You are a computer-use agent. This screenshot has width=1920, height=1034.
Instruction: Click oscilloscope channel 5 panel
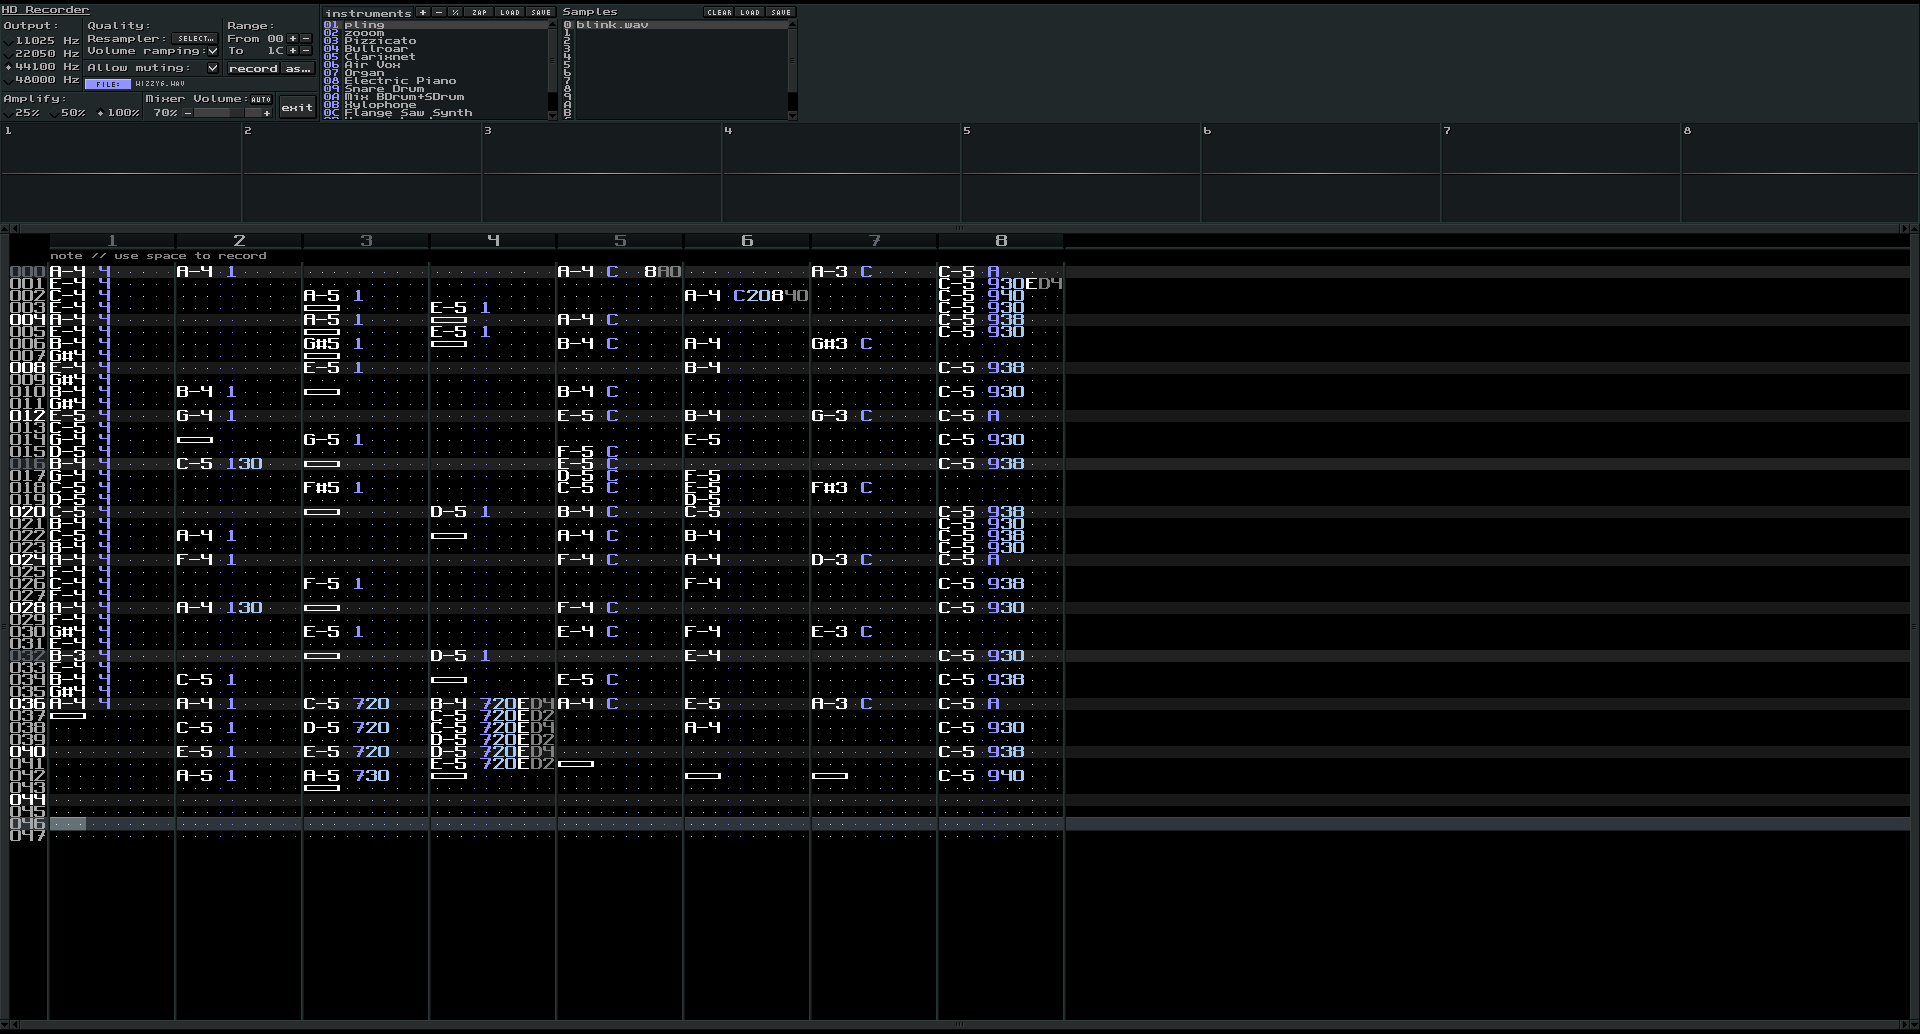[x=1080, y=173]
